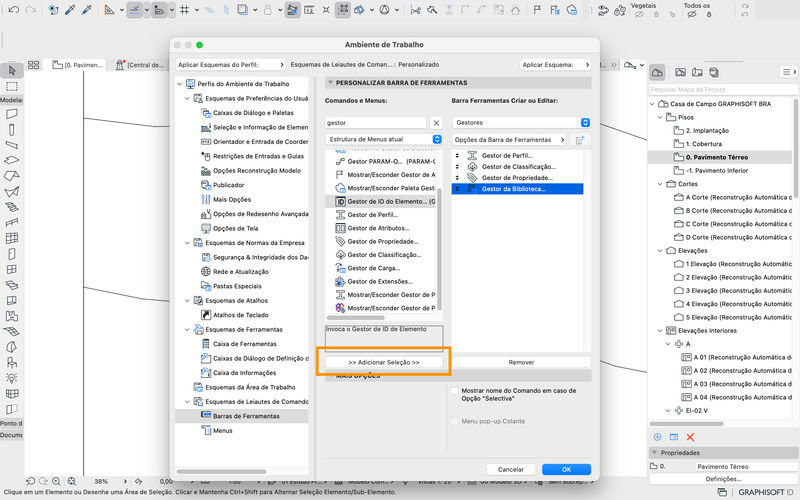Screen dimensions: 800x500
Task: Click blue new viewpoint plus icon
Action: 657,437
